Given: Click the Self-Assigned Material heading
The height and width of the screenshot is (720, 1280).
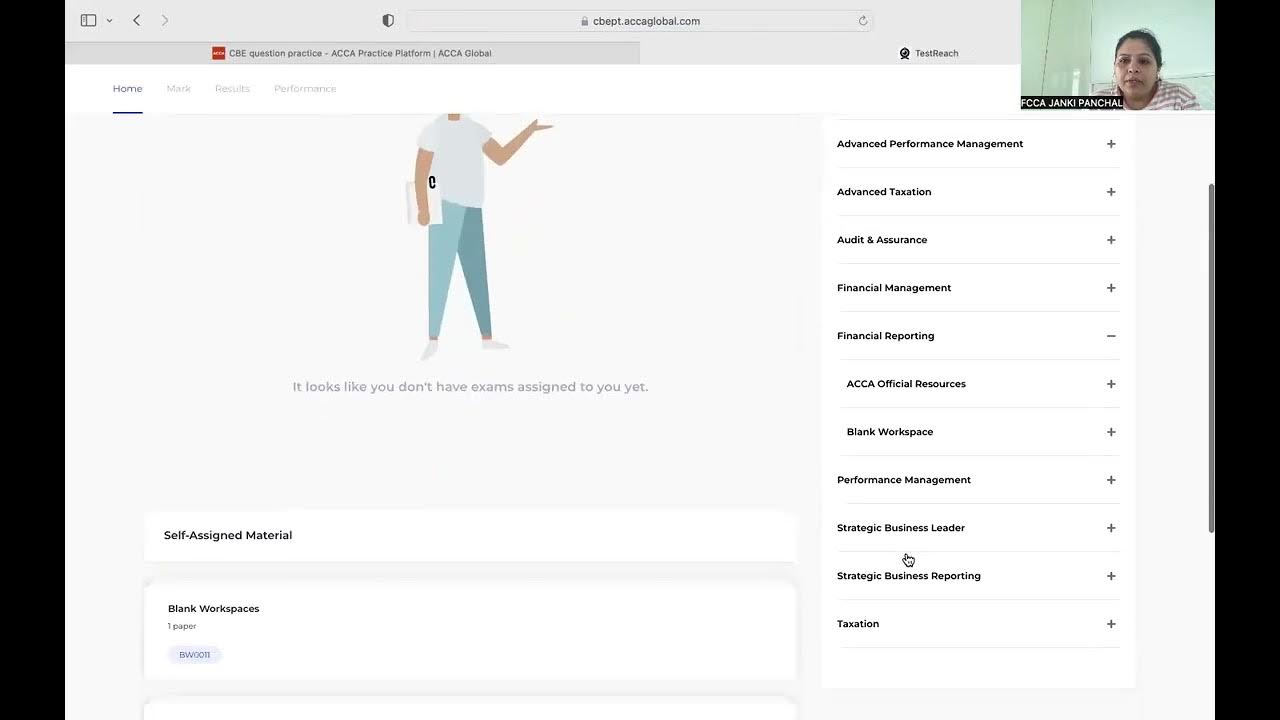Looking at the screenshot, I should (228, 535).
